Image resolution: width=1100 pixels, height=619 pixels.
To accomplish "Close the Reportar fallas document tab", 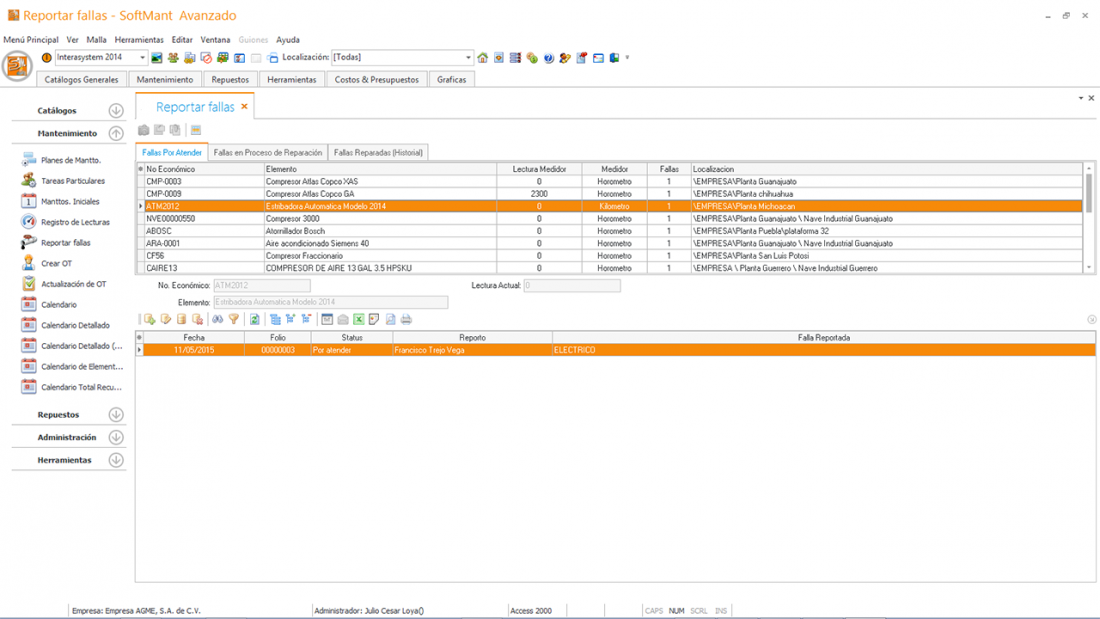I will 244,106.
